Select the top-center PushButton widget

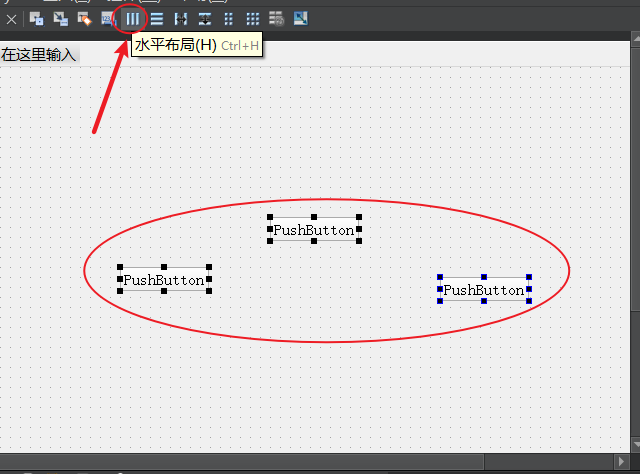point(314,229)
